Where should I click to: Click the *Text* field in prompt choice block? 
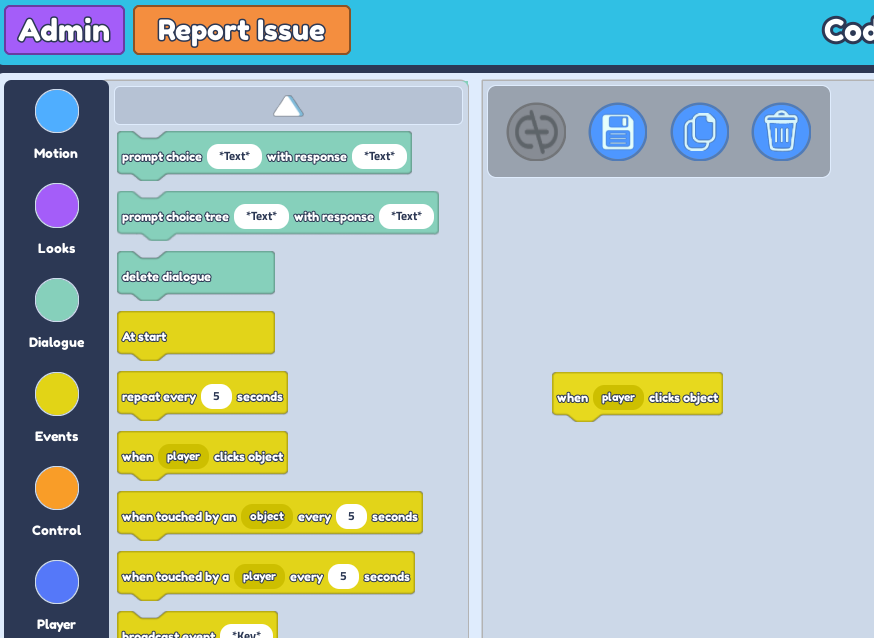(x=234, y=155)
